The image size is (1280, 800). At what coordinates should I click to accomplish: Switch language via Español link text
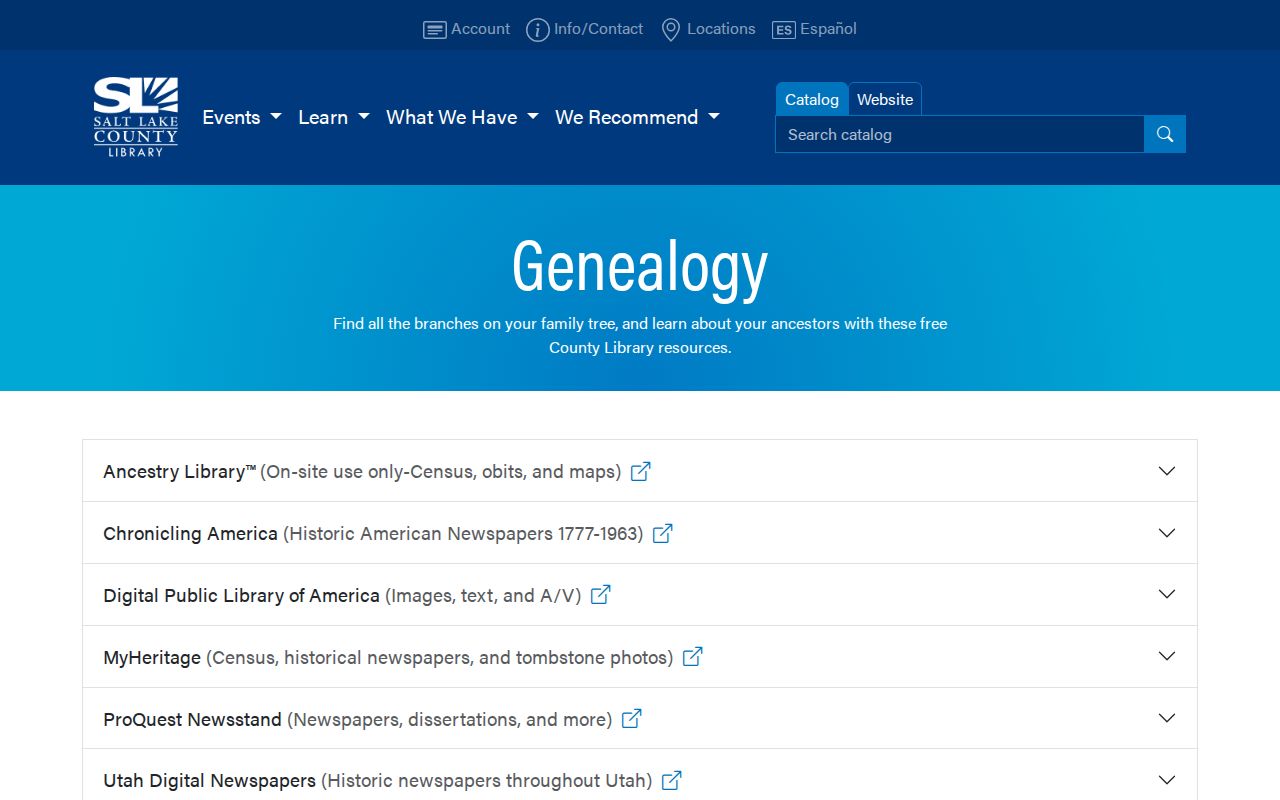click(x=828, y=29)
